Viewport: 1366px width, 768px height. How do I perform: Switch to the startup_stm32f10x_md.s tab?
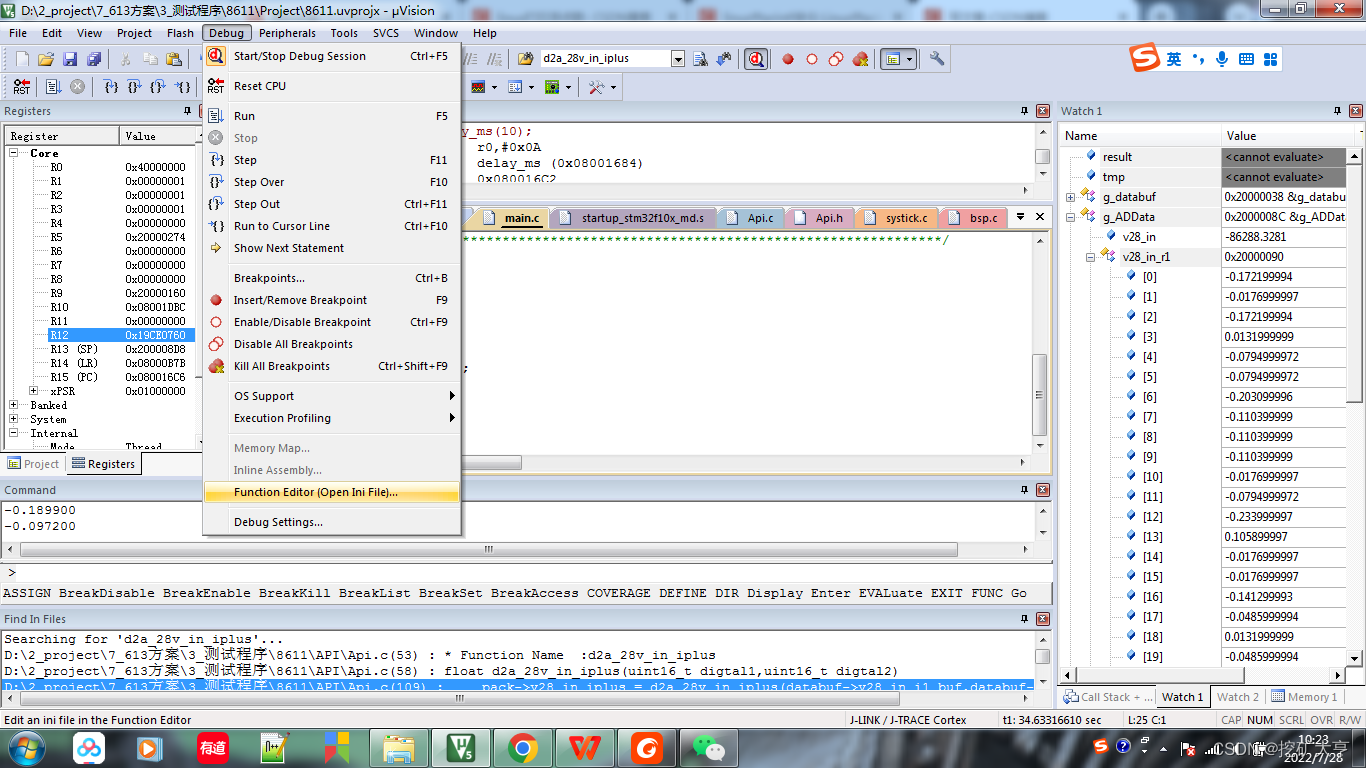pyautogui.click(x=635, y=218)
